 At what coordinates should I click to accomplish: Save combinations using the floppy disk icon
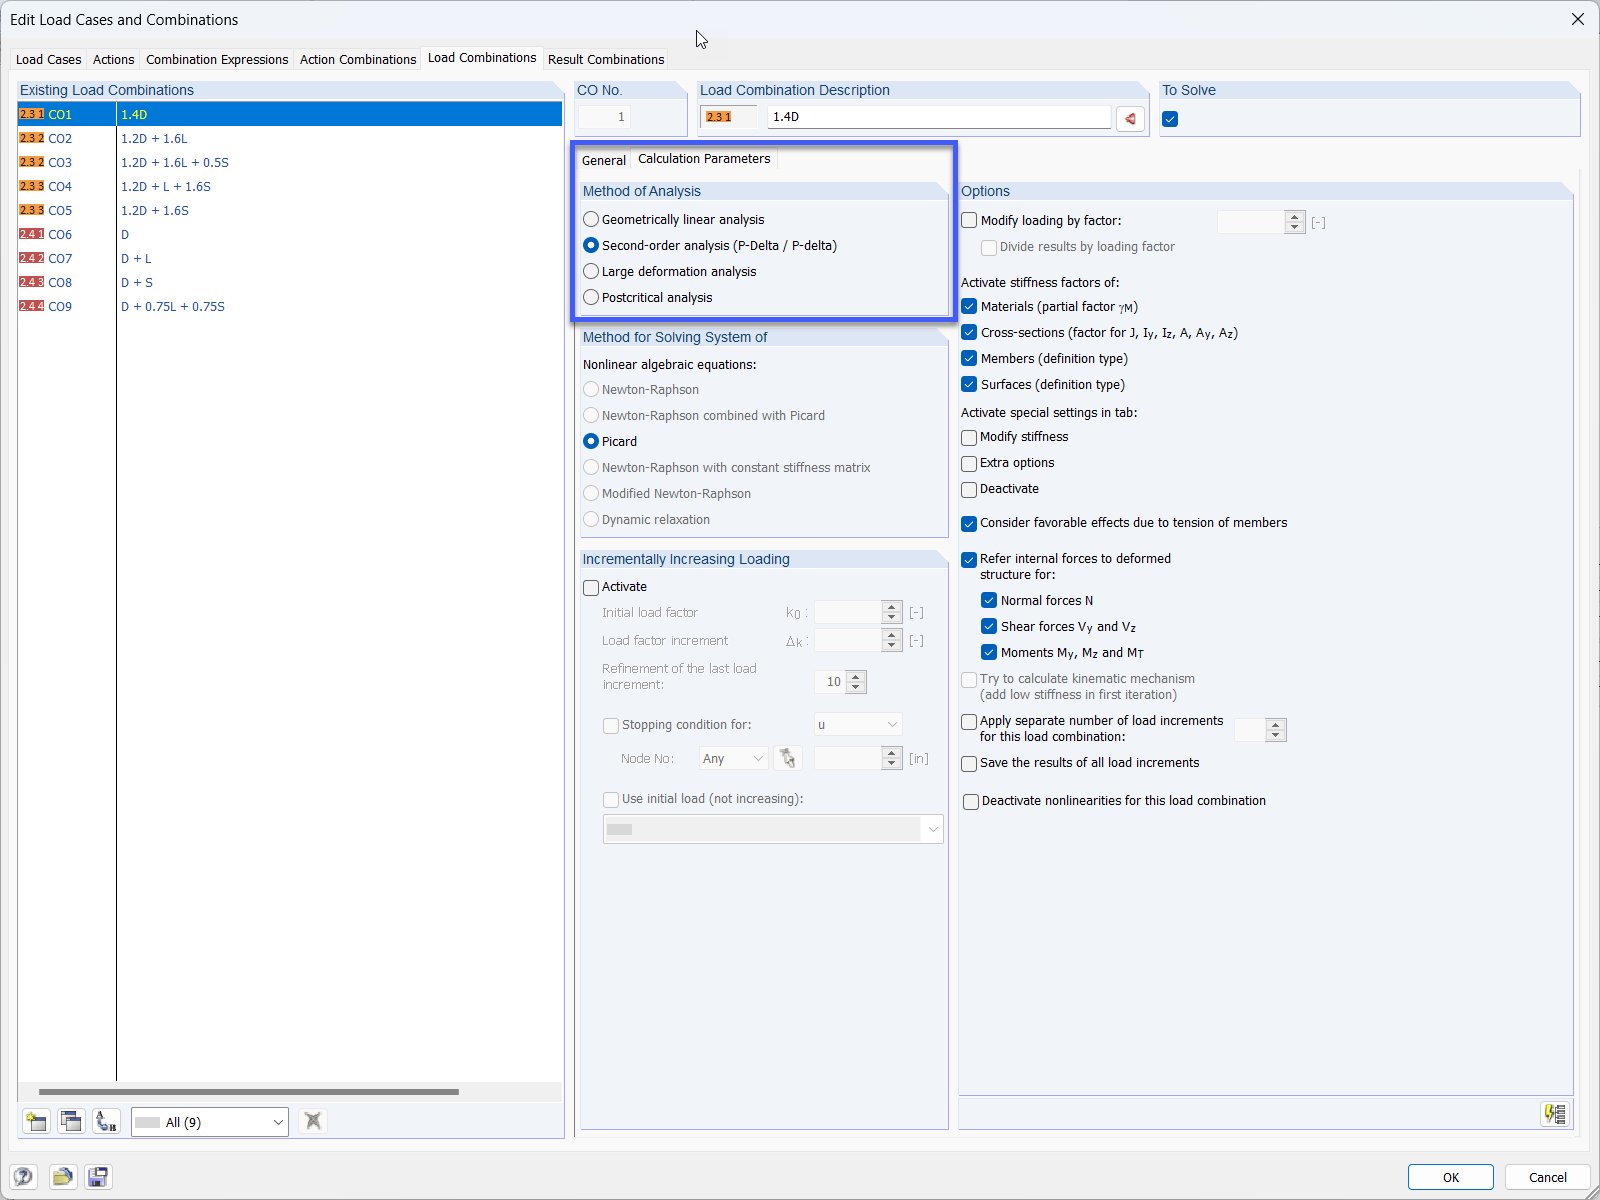coord(98,1177)
